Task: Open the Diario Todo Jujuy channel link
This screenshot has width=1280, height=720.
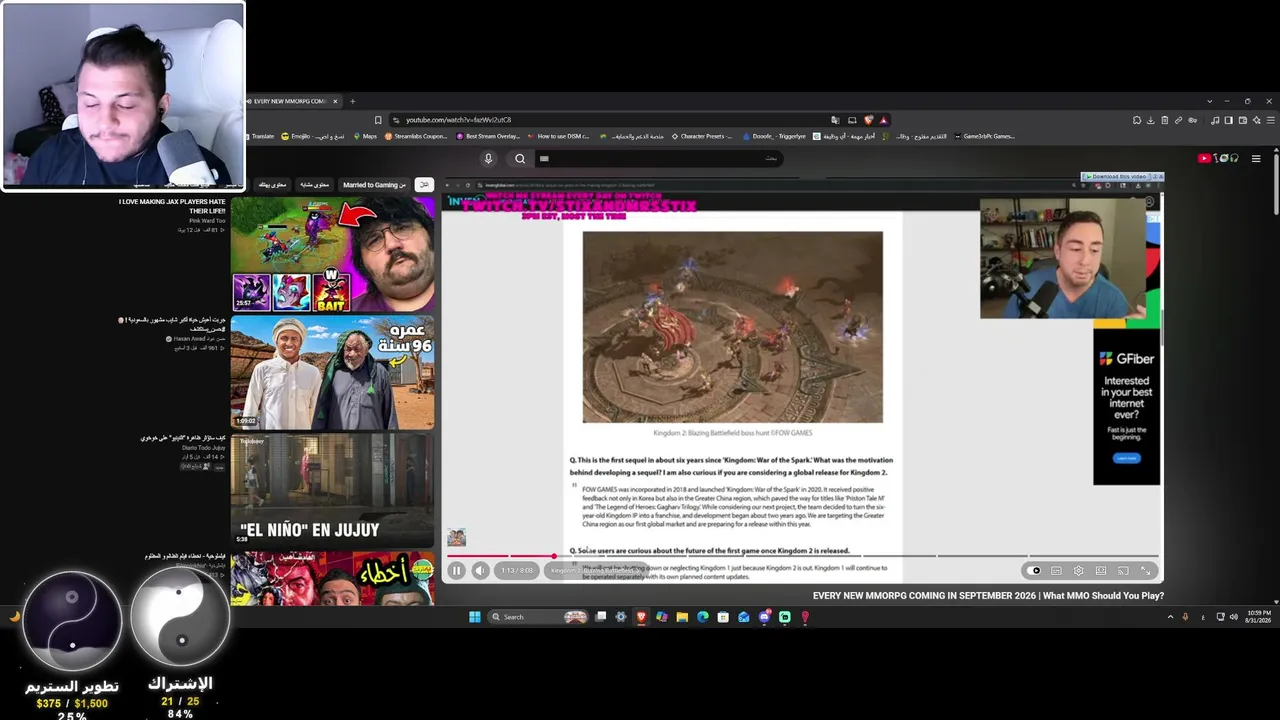Action: [x=203, y=448]
